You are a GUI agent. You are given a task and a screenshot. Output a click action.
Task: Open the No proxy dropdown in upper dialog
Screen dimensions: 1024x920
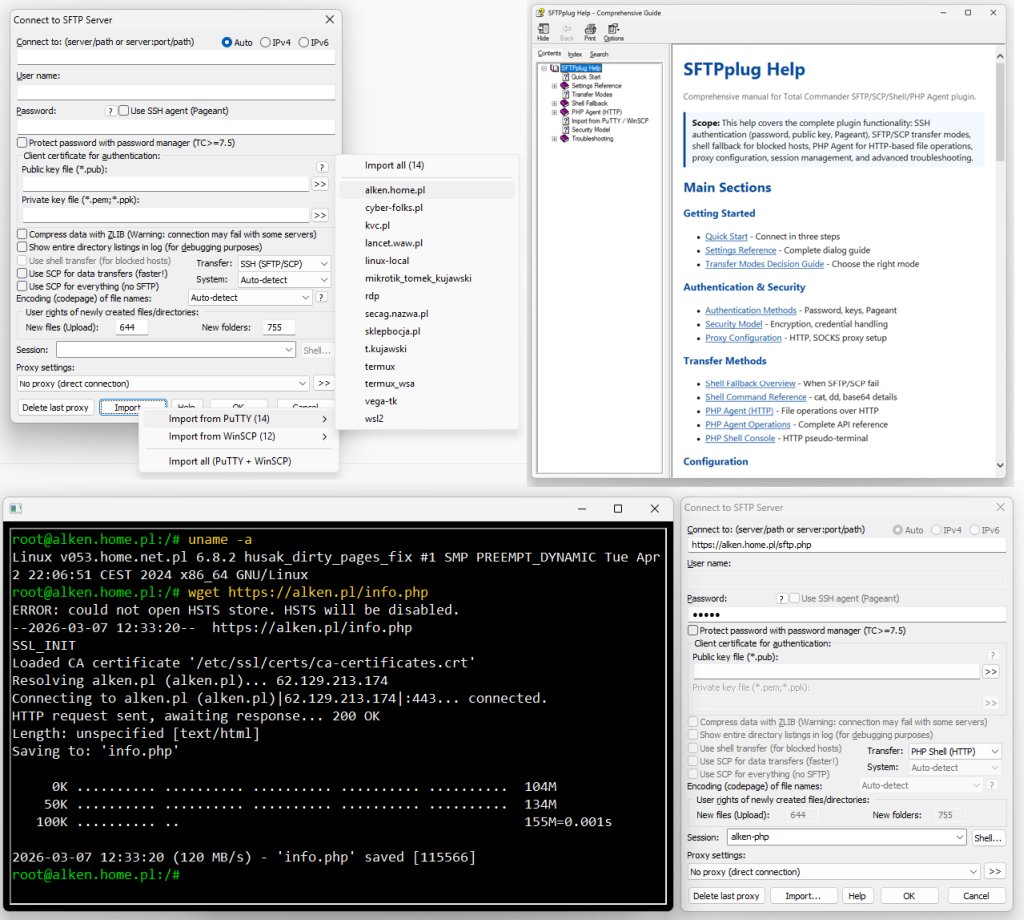163,383
